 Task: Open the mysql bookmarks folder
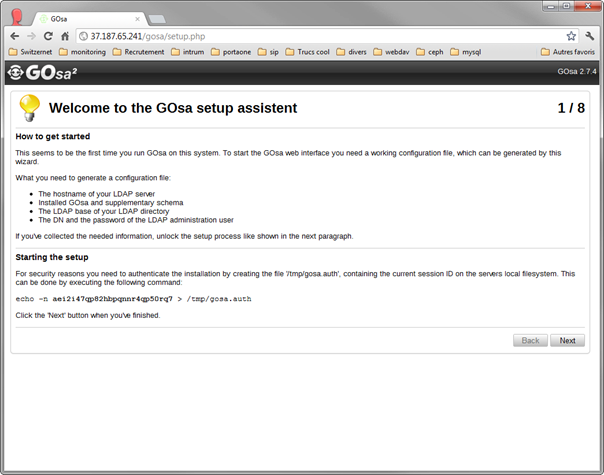(x=466, y=52)
